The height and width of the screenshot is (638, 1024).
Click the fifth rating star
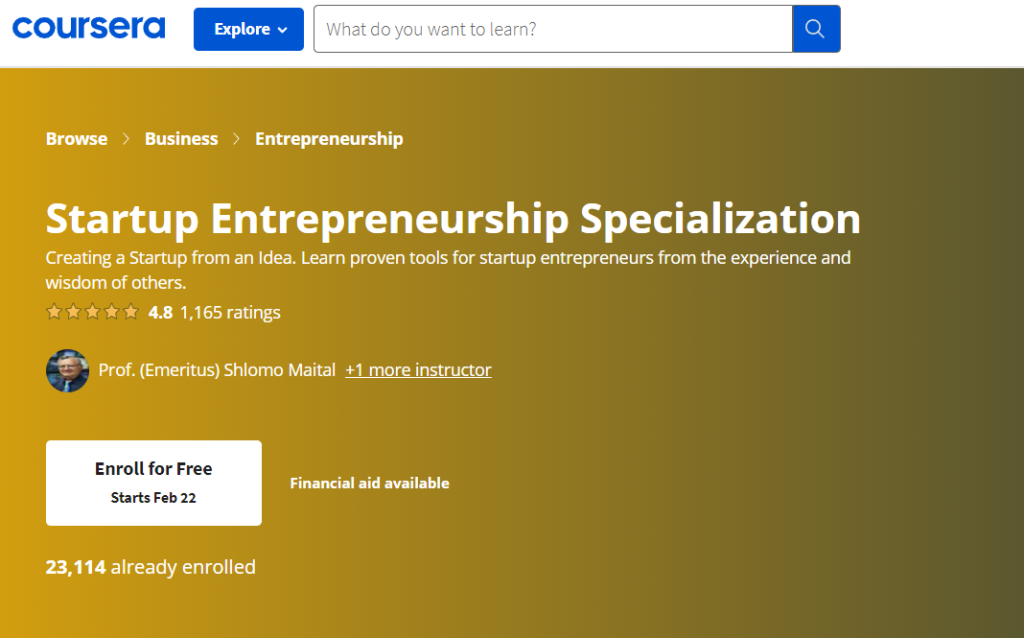coord(131,312)
